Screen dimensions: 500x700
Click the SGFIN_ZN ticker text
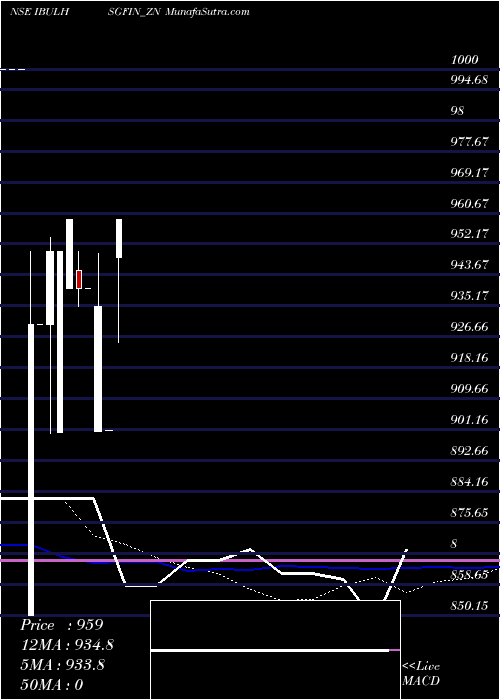pyautogui.click(x=135, y=12)
